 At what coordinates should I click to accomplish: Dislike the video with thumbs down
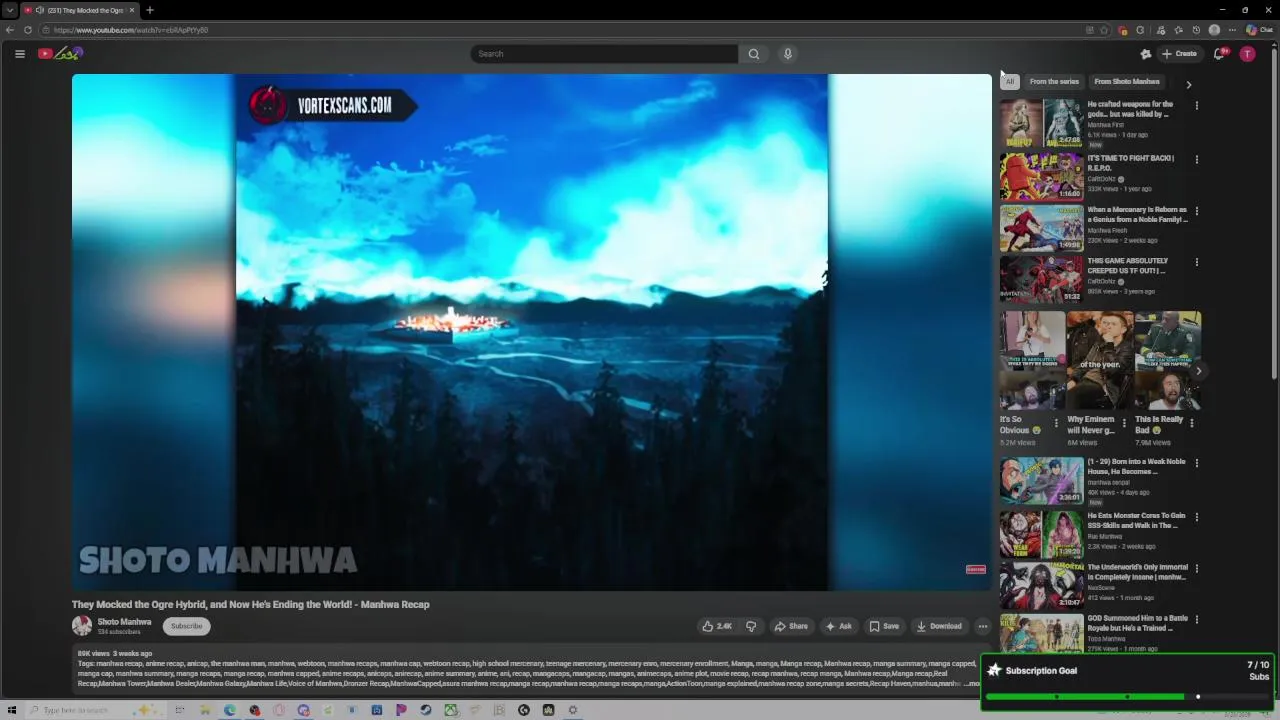pyautogui.click(x=751, y=626)
